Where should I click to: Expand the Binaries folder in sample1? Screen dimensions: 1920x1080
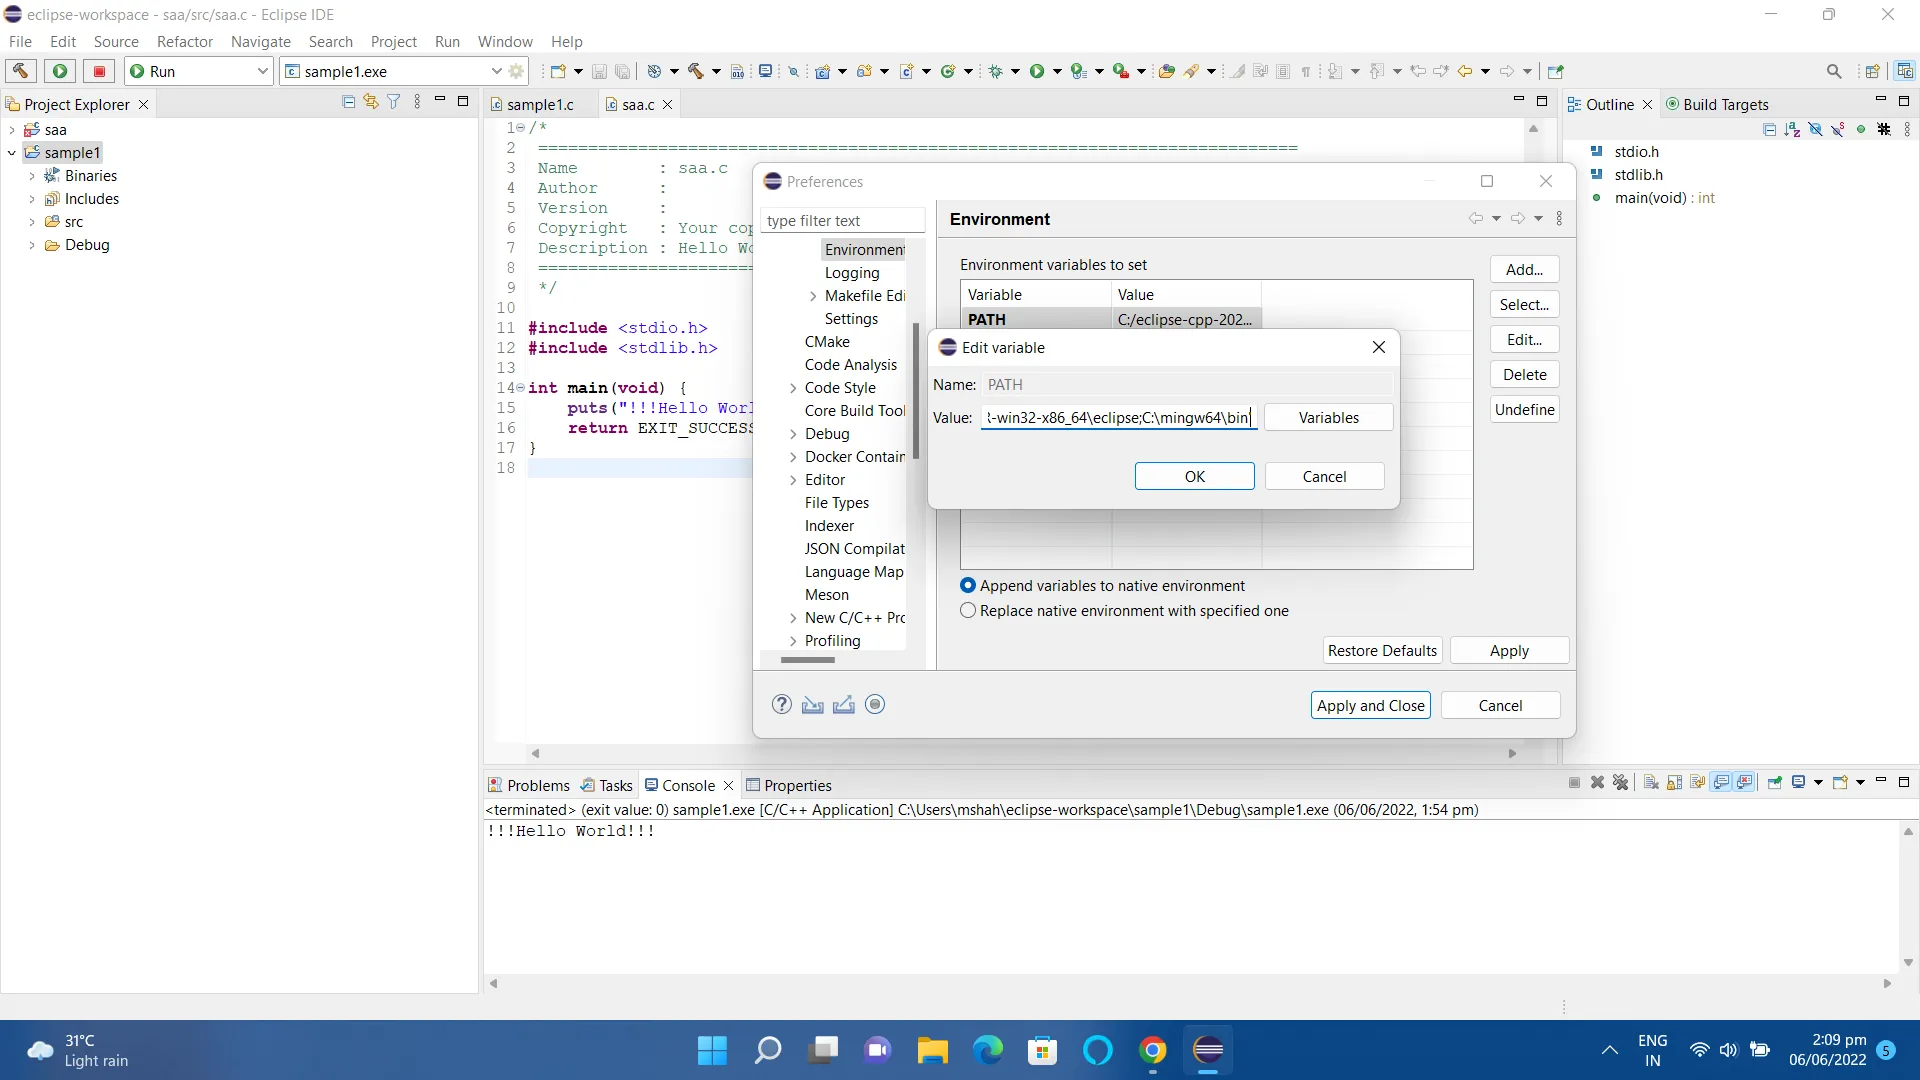32,176
